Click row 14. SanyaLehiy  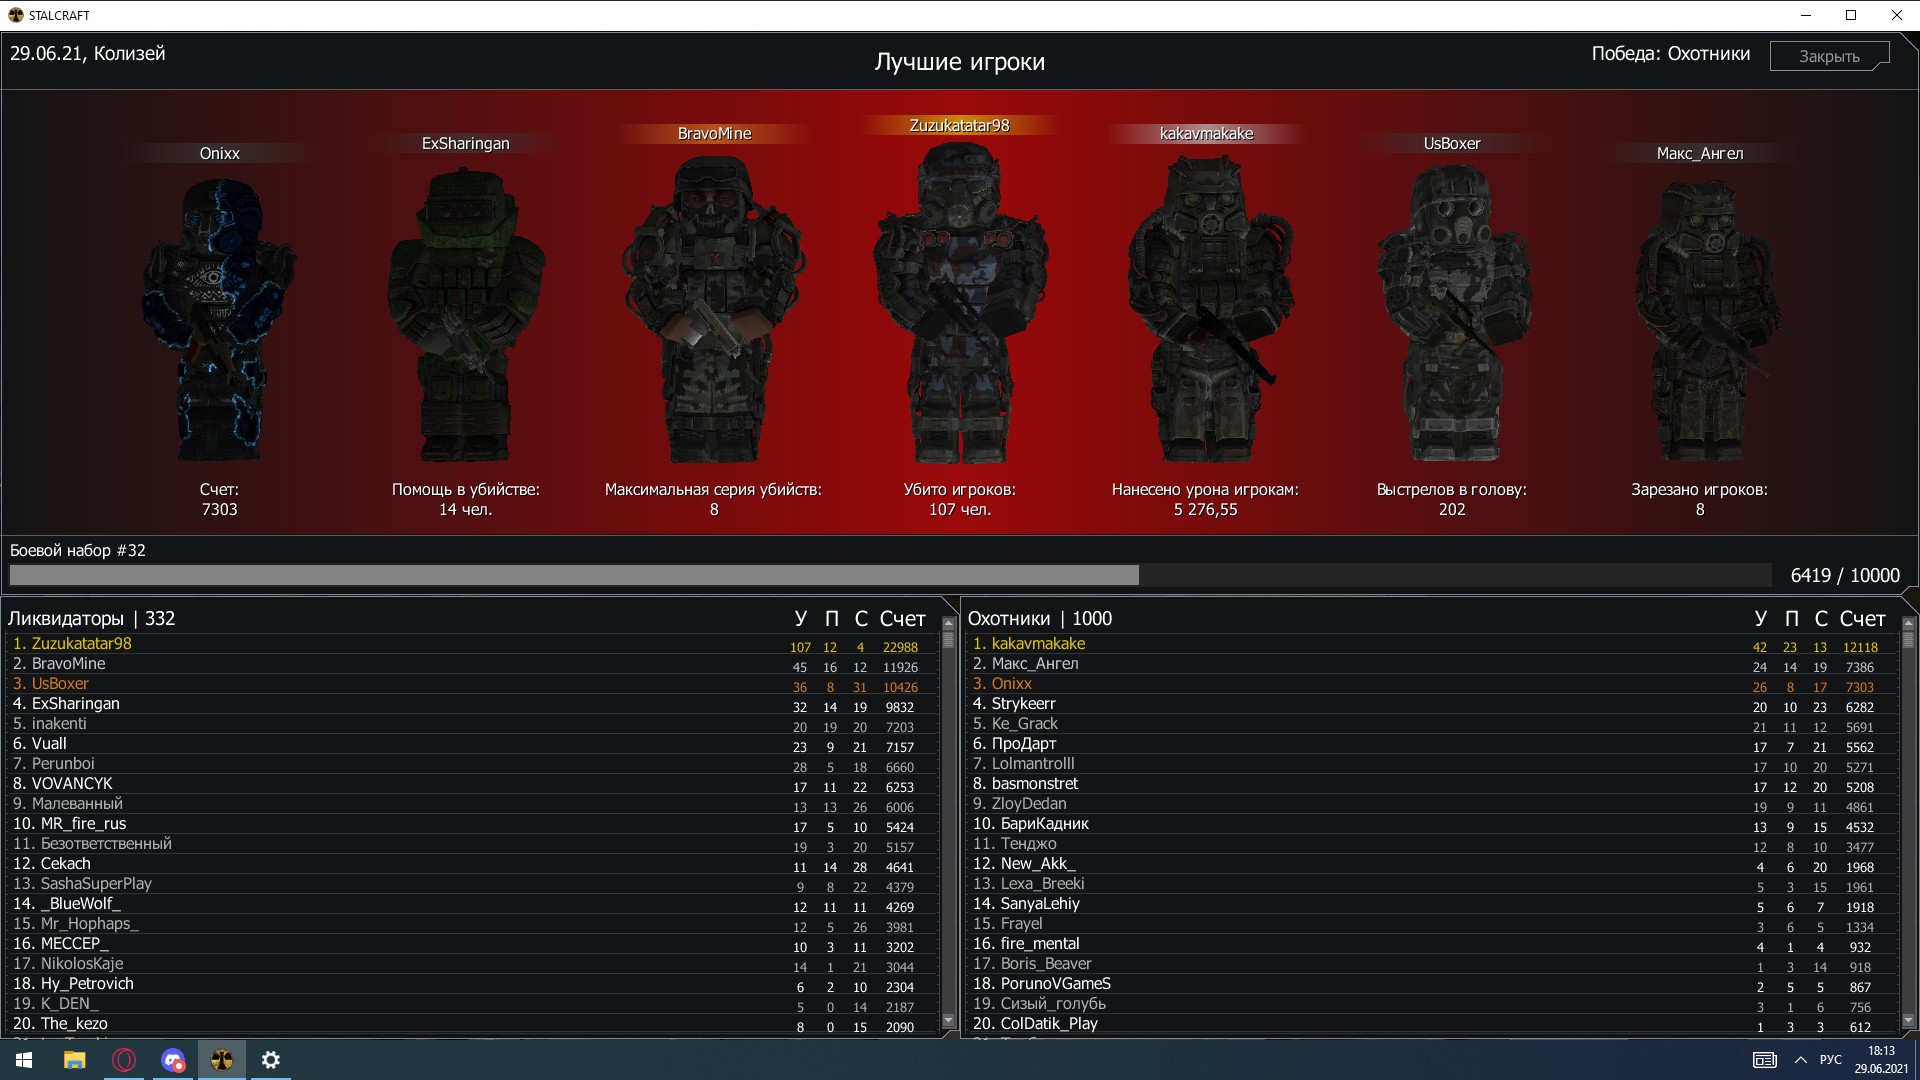pyautogui.click(x=1433, y=904)
